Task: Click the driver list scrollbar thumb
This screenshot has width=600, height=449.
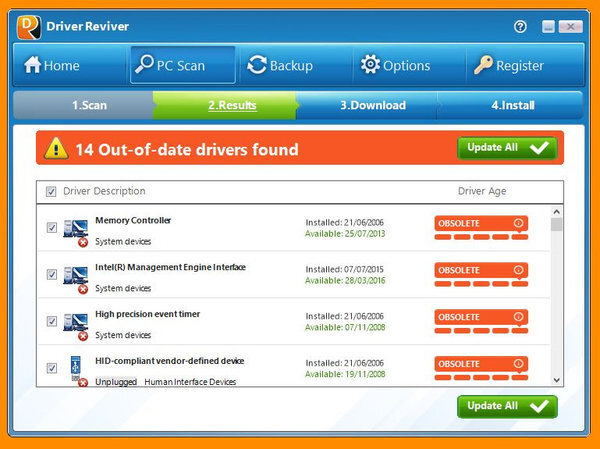Action: tap(556, 224)
